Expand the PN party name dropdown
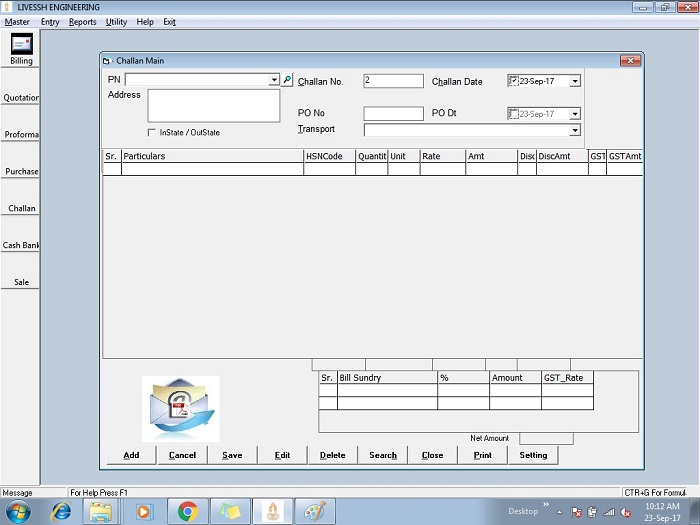The height and width of the screenshot is (525, 700). 274,80
